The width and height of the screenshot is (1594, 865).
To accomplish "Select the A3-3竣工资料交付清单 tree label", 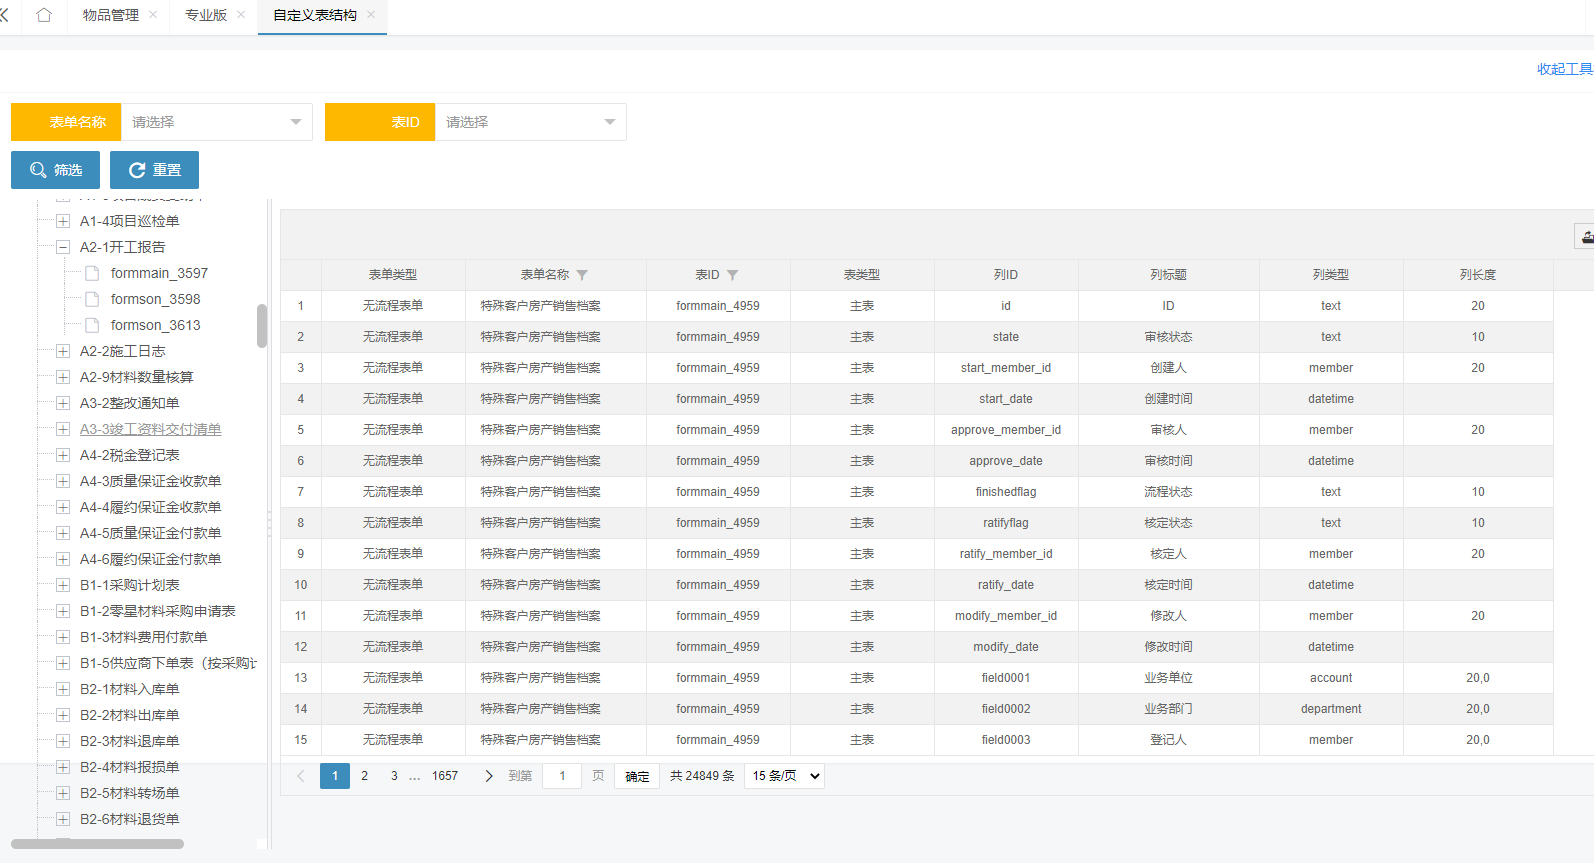I will click(151, 429).
